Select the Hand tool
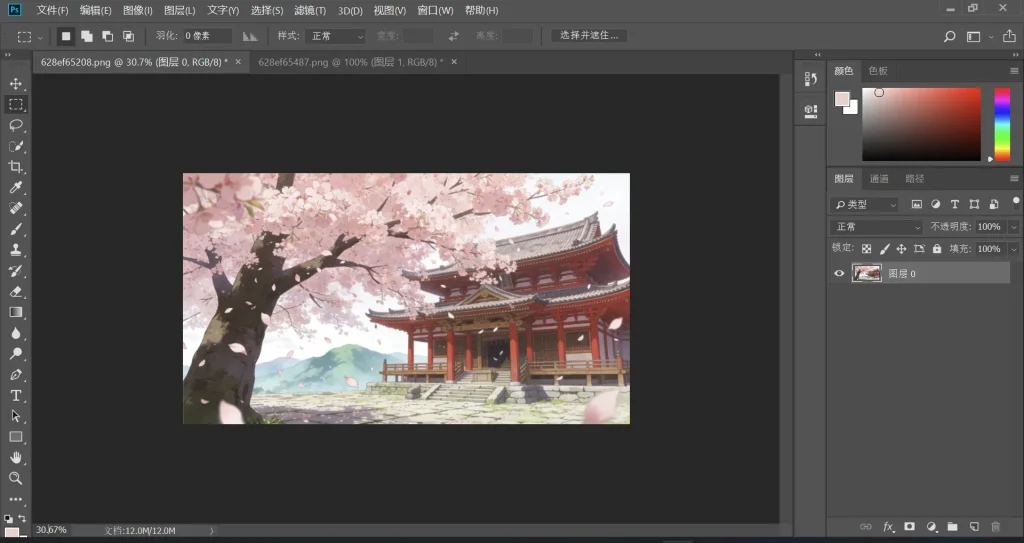 pos(16,457)
